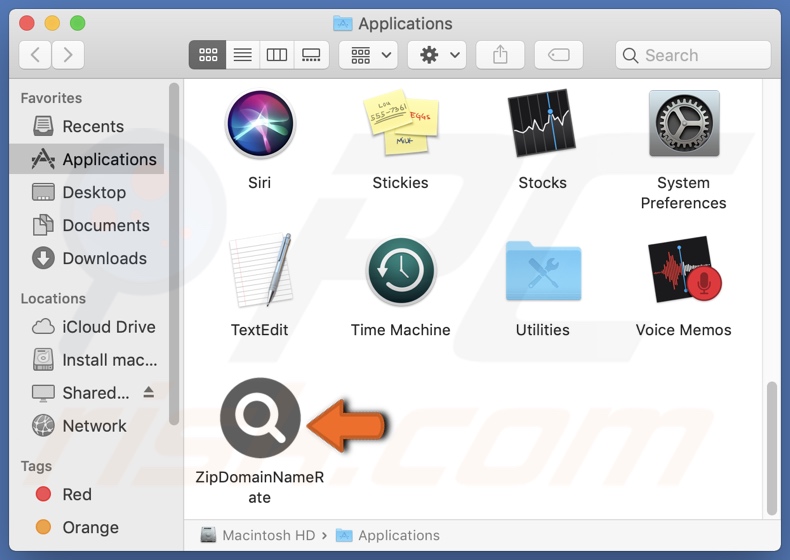Switch to gallery view
The width and height of the screenshot is (790, 560).
[311, 54]
